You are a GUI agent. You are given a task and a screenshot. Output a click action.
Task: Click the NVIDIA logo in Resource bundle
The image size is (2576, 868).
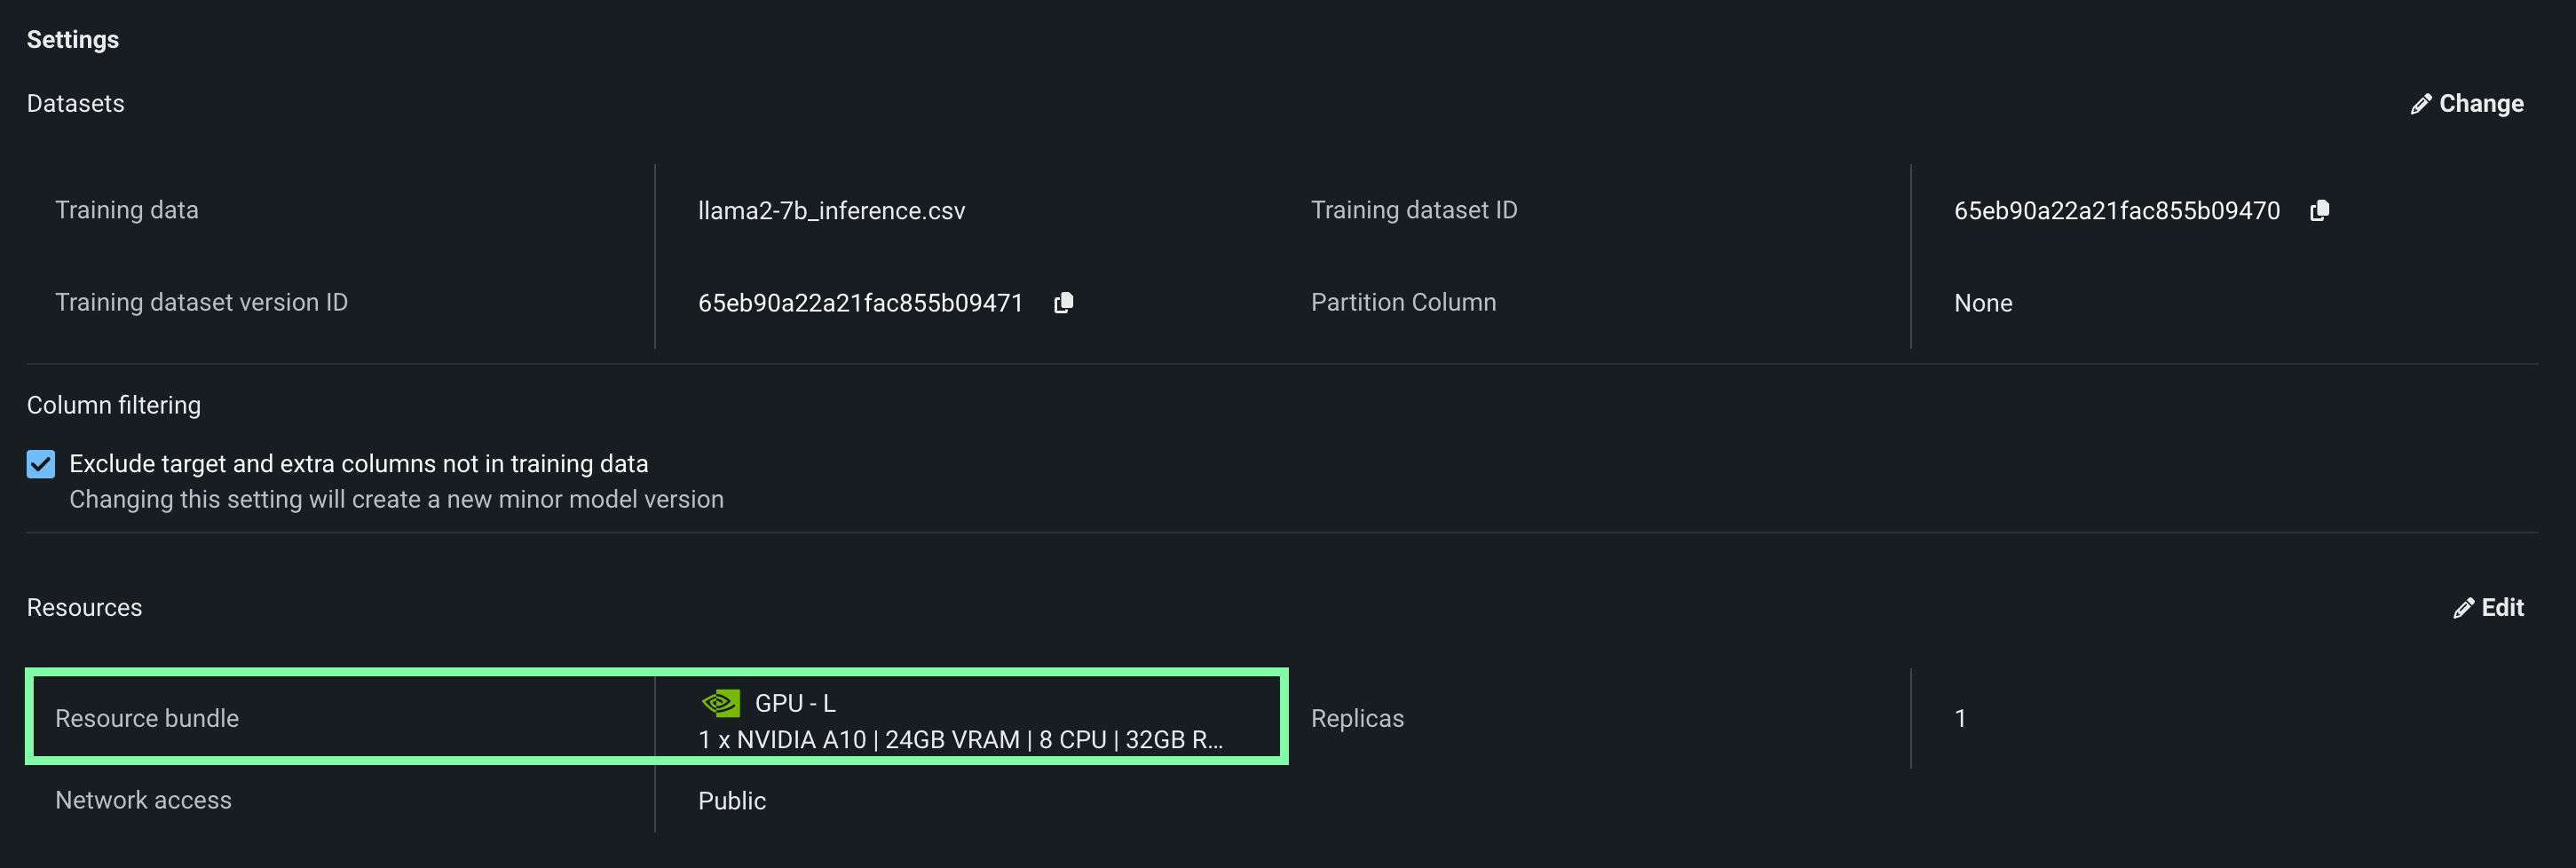coord(720,703)
